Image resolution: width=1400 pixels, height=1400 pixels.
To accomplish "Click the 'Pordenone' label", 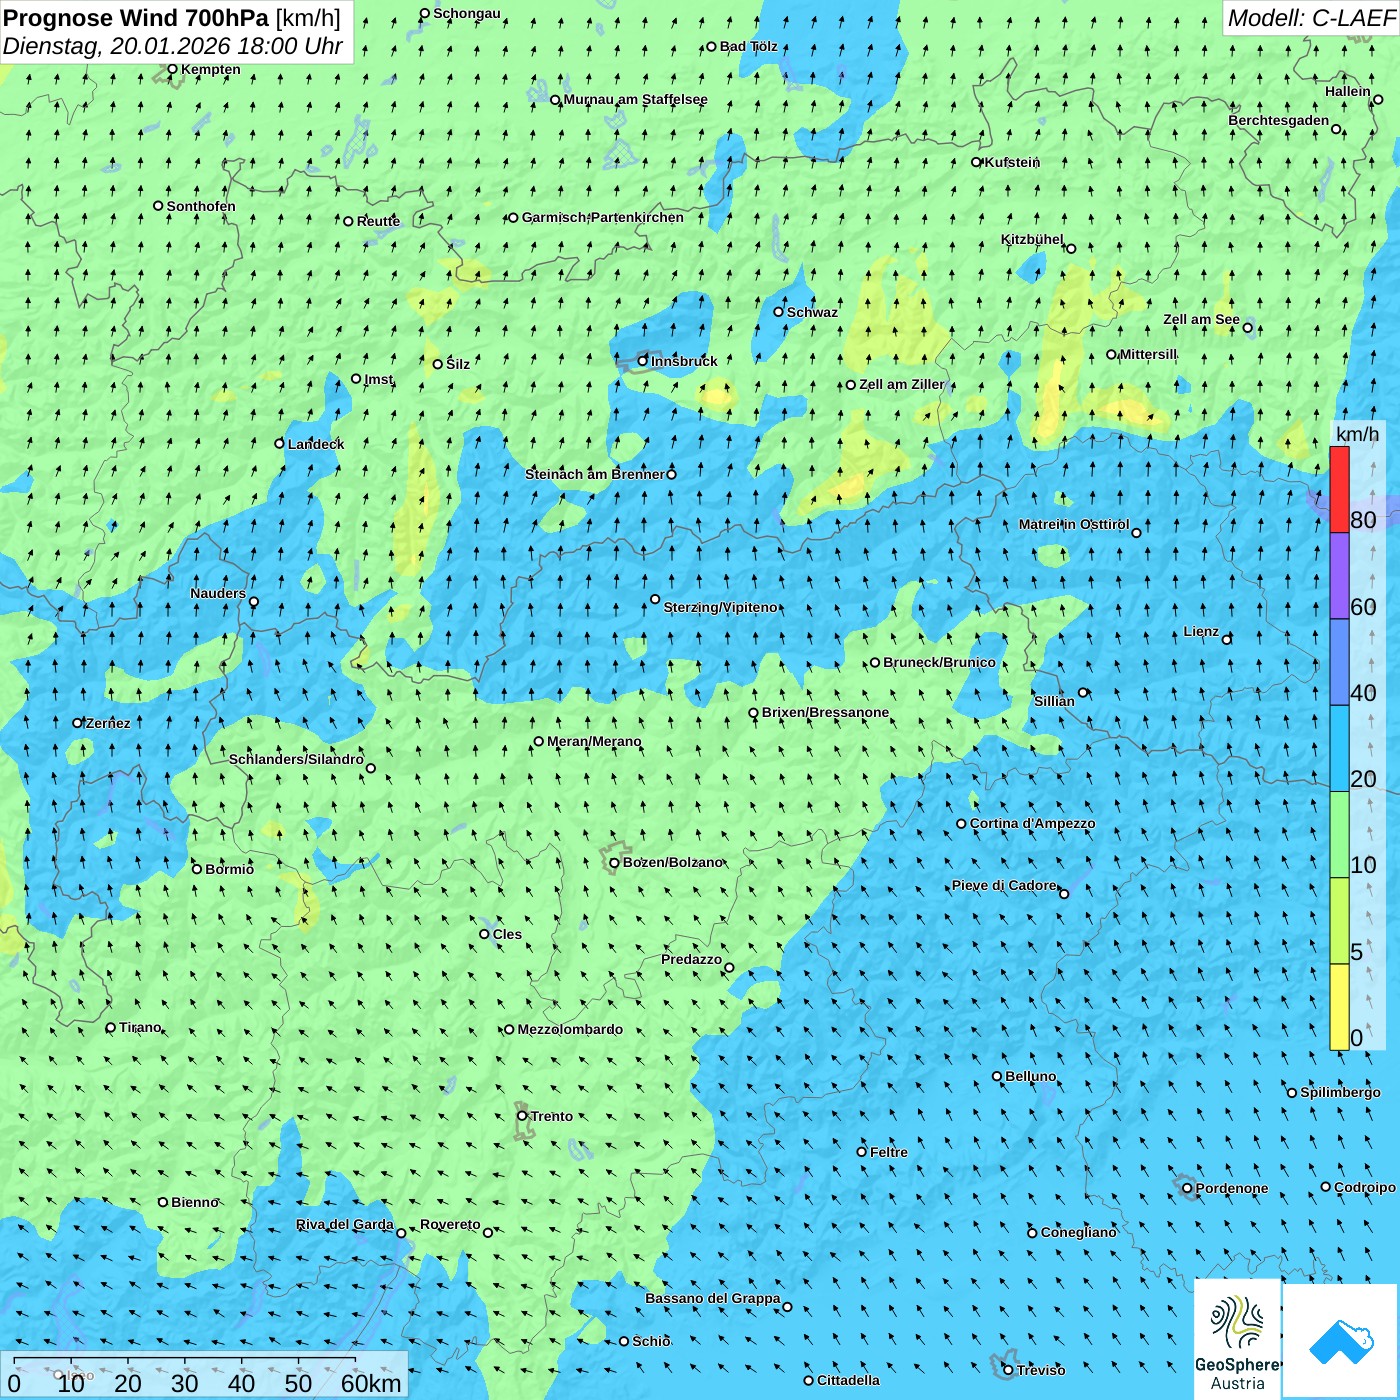I will (x=1232, y=1188).
